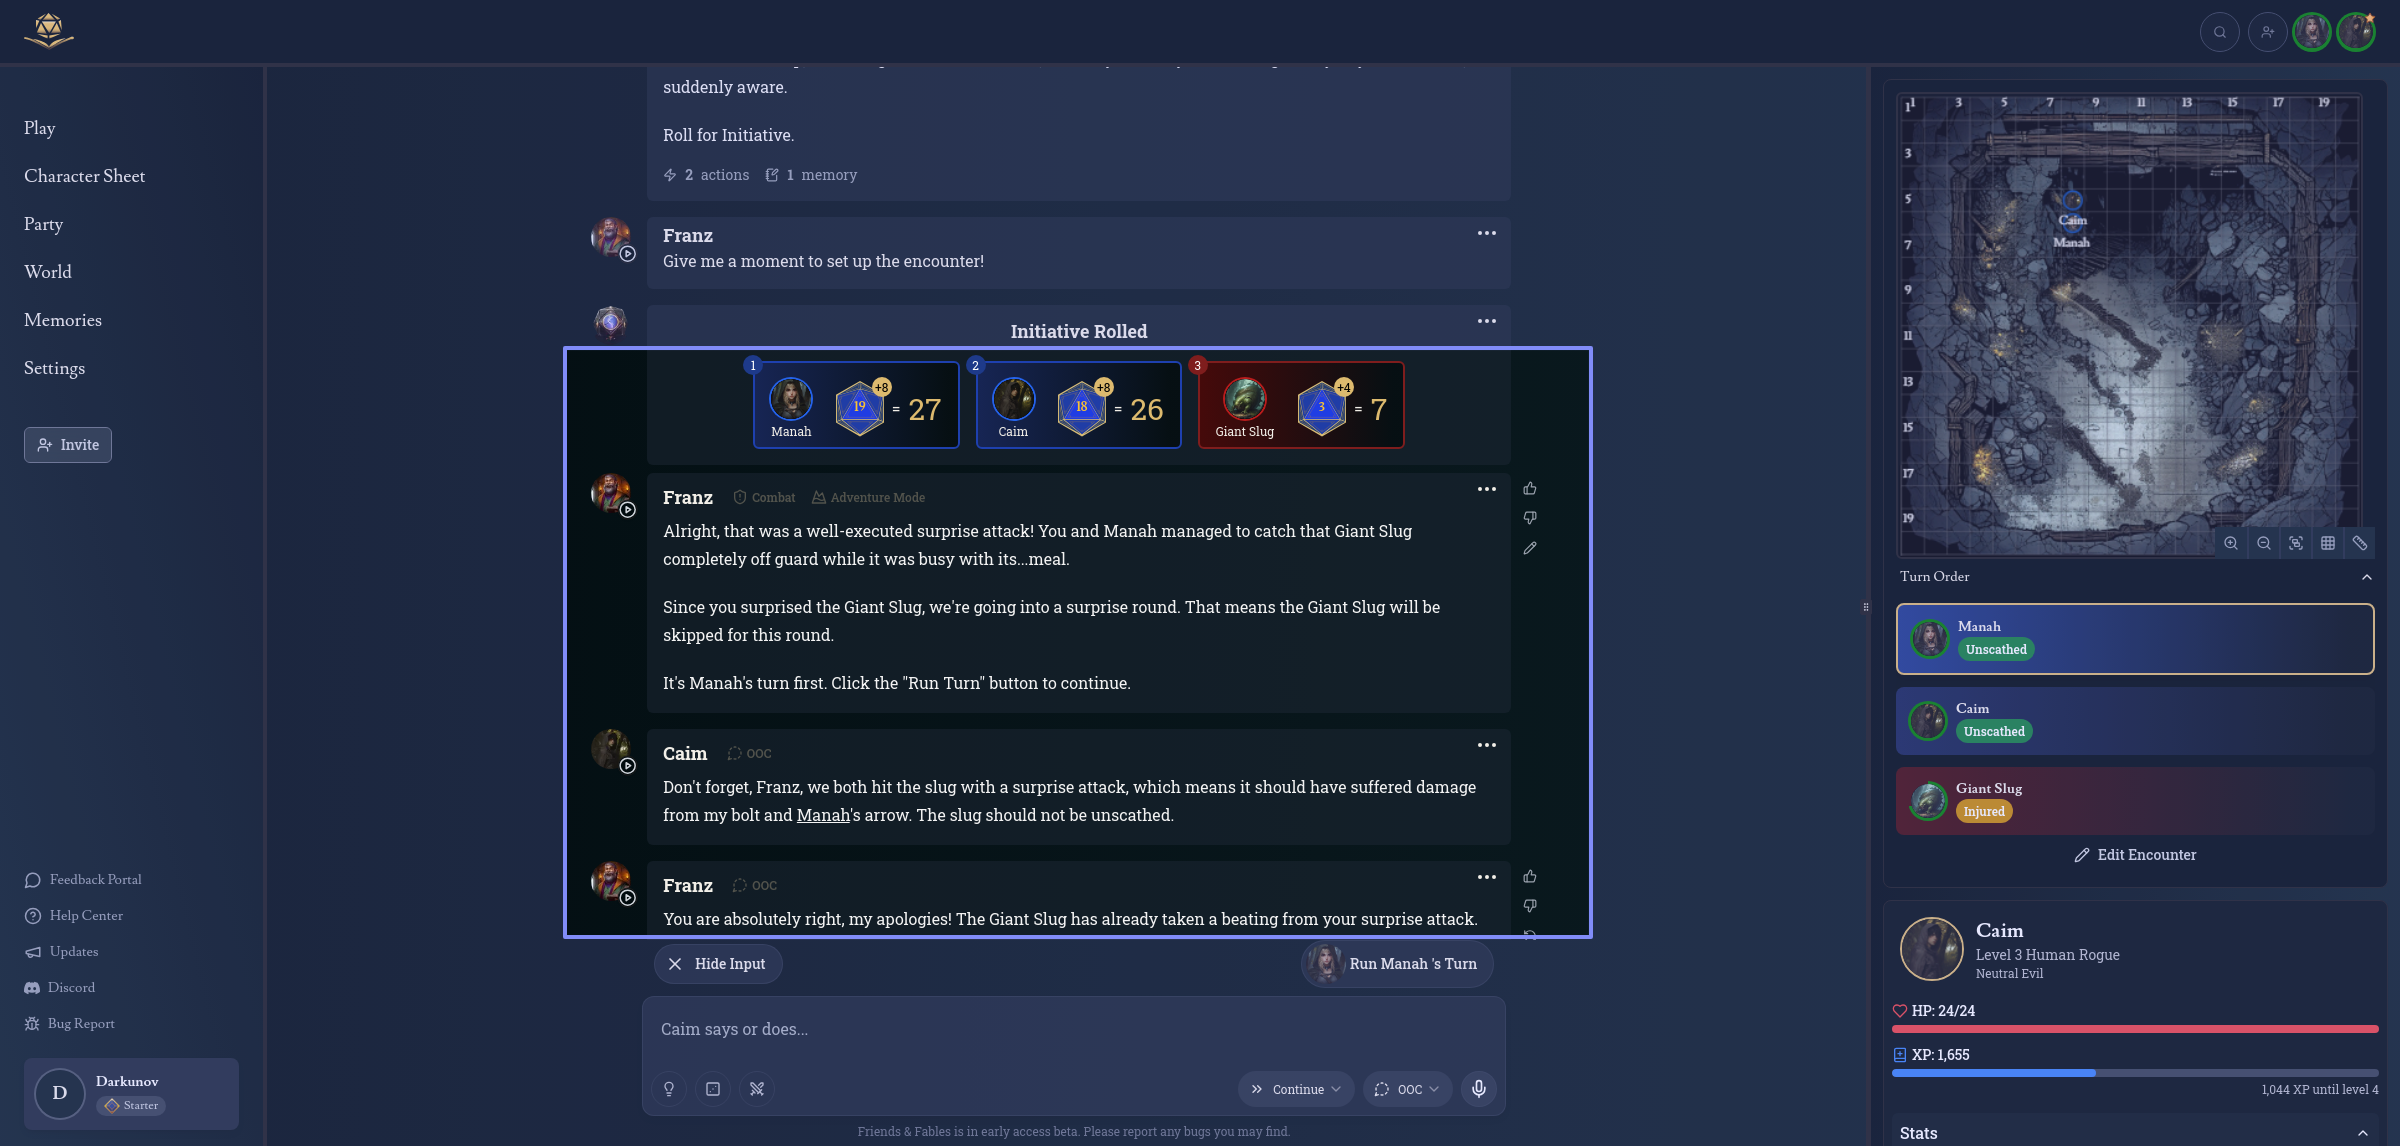2400x1146 pixels.
Task: Select the map ruler measure tool
Action: [x=2360, y=543]
